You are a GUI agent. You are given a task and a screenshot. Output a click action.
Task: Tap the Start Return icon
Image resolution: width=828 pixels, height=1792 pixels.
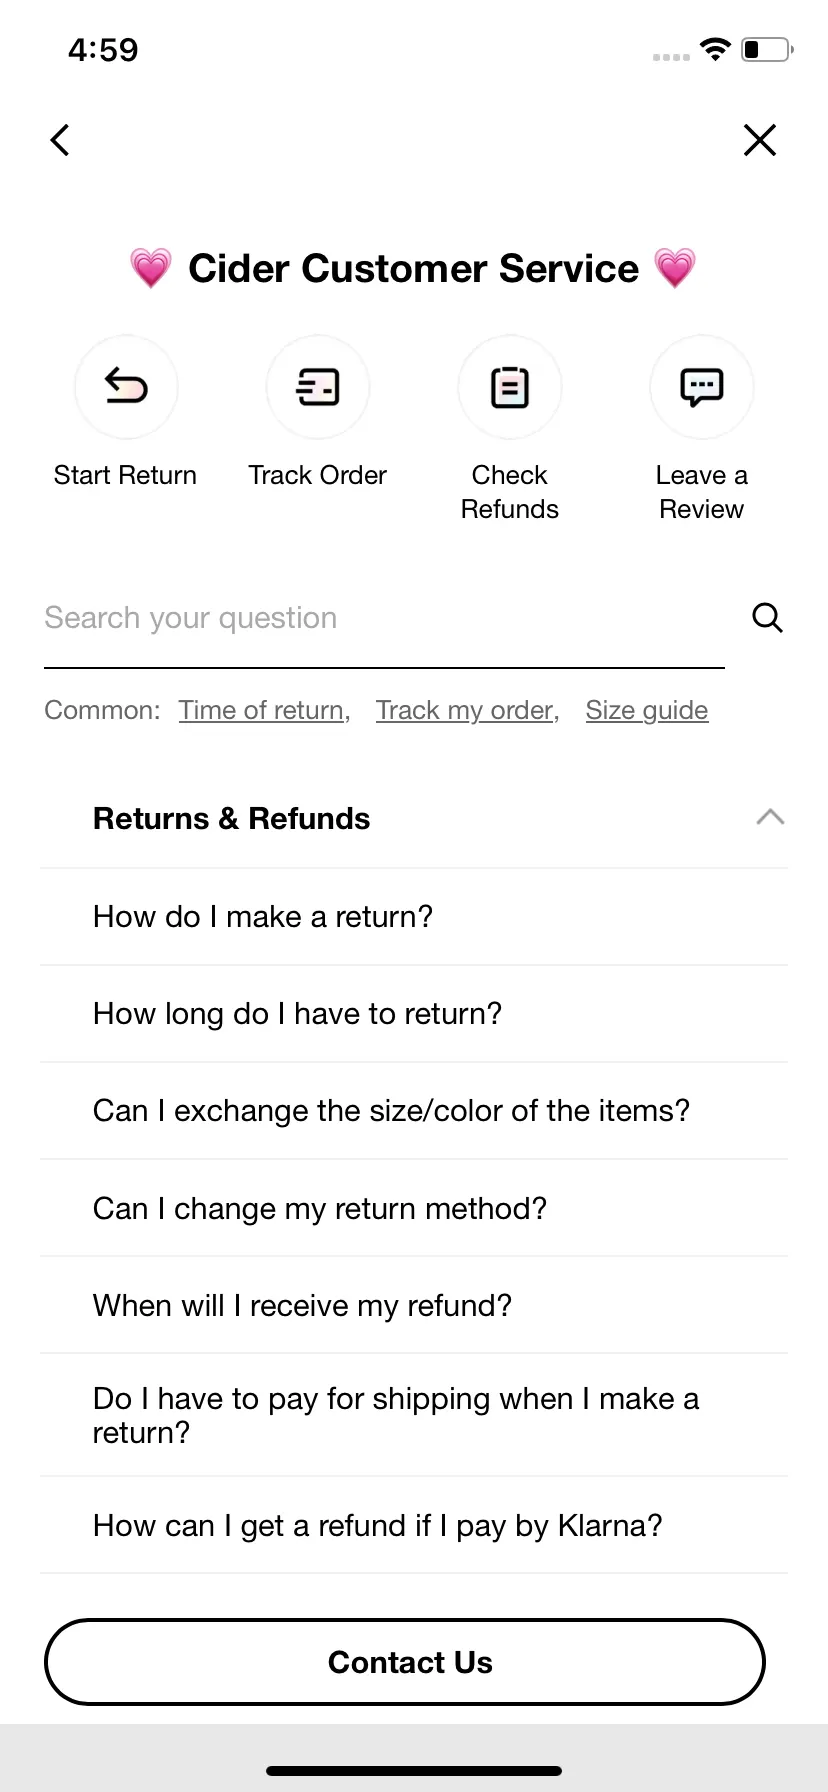[x=126, y=387]
